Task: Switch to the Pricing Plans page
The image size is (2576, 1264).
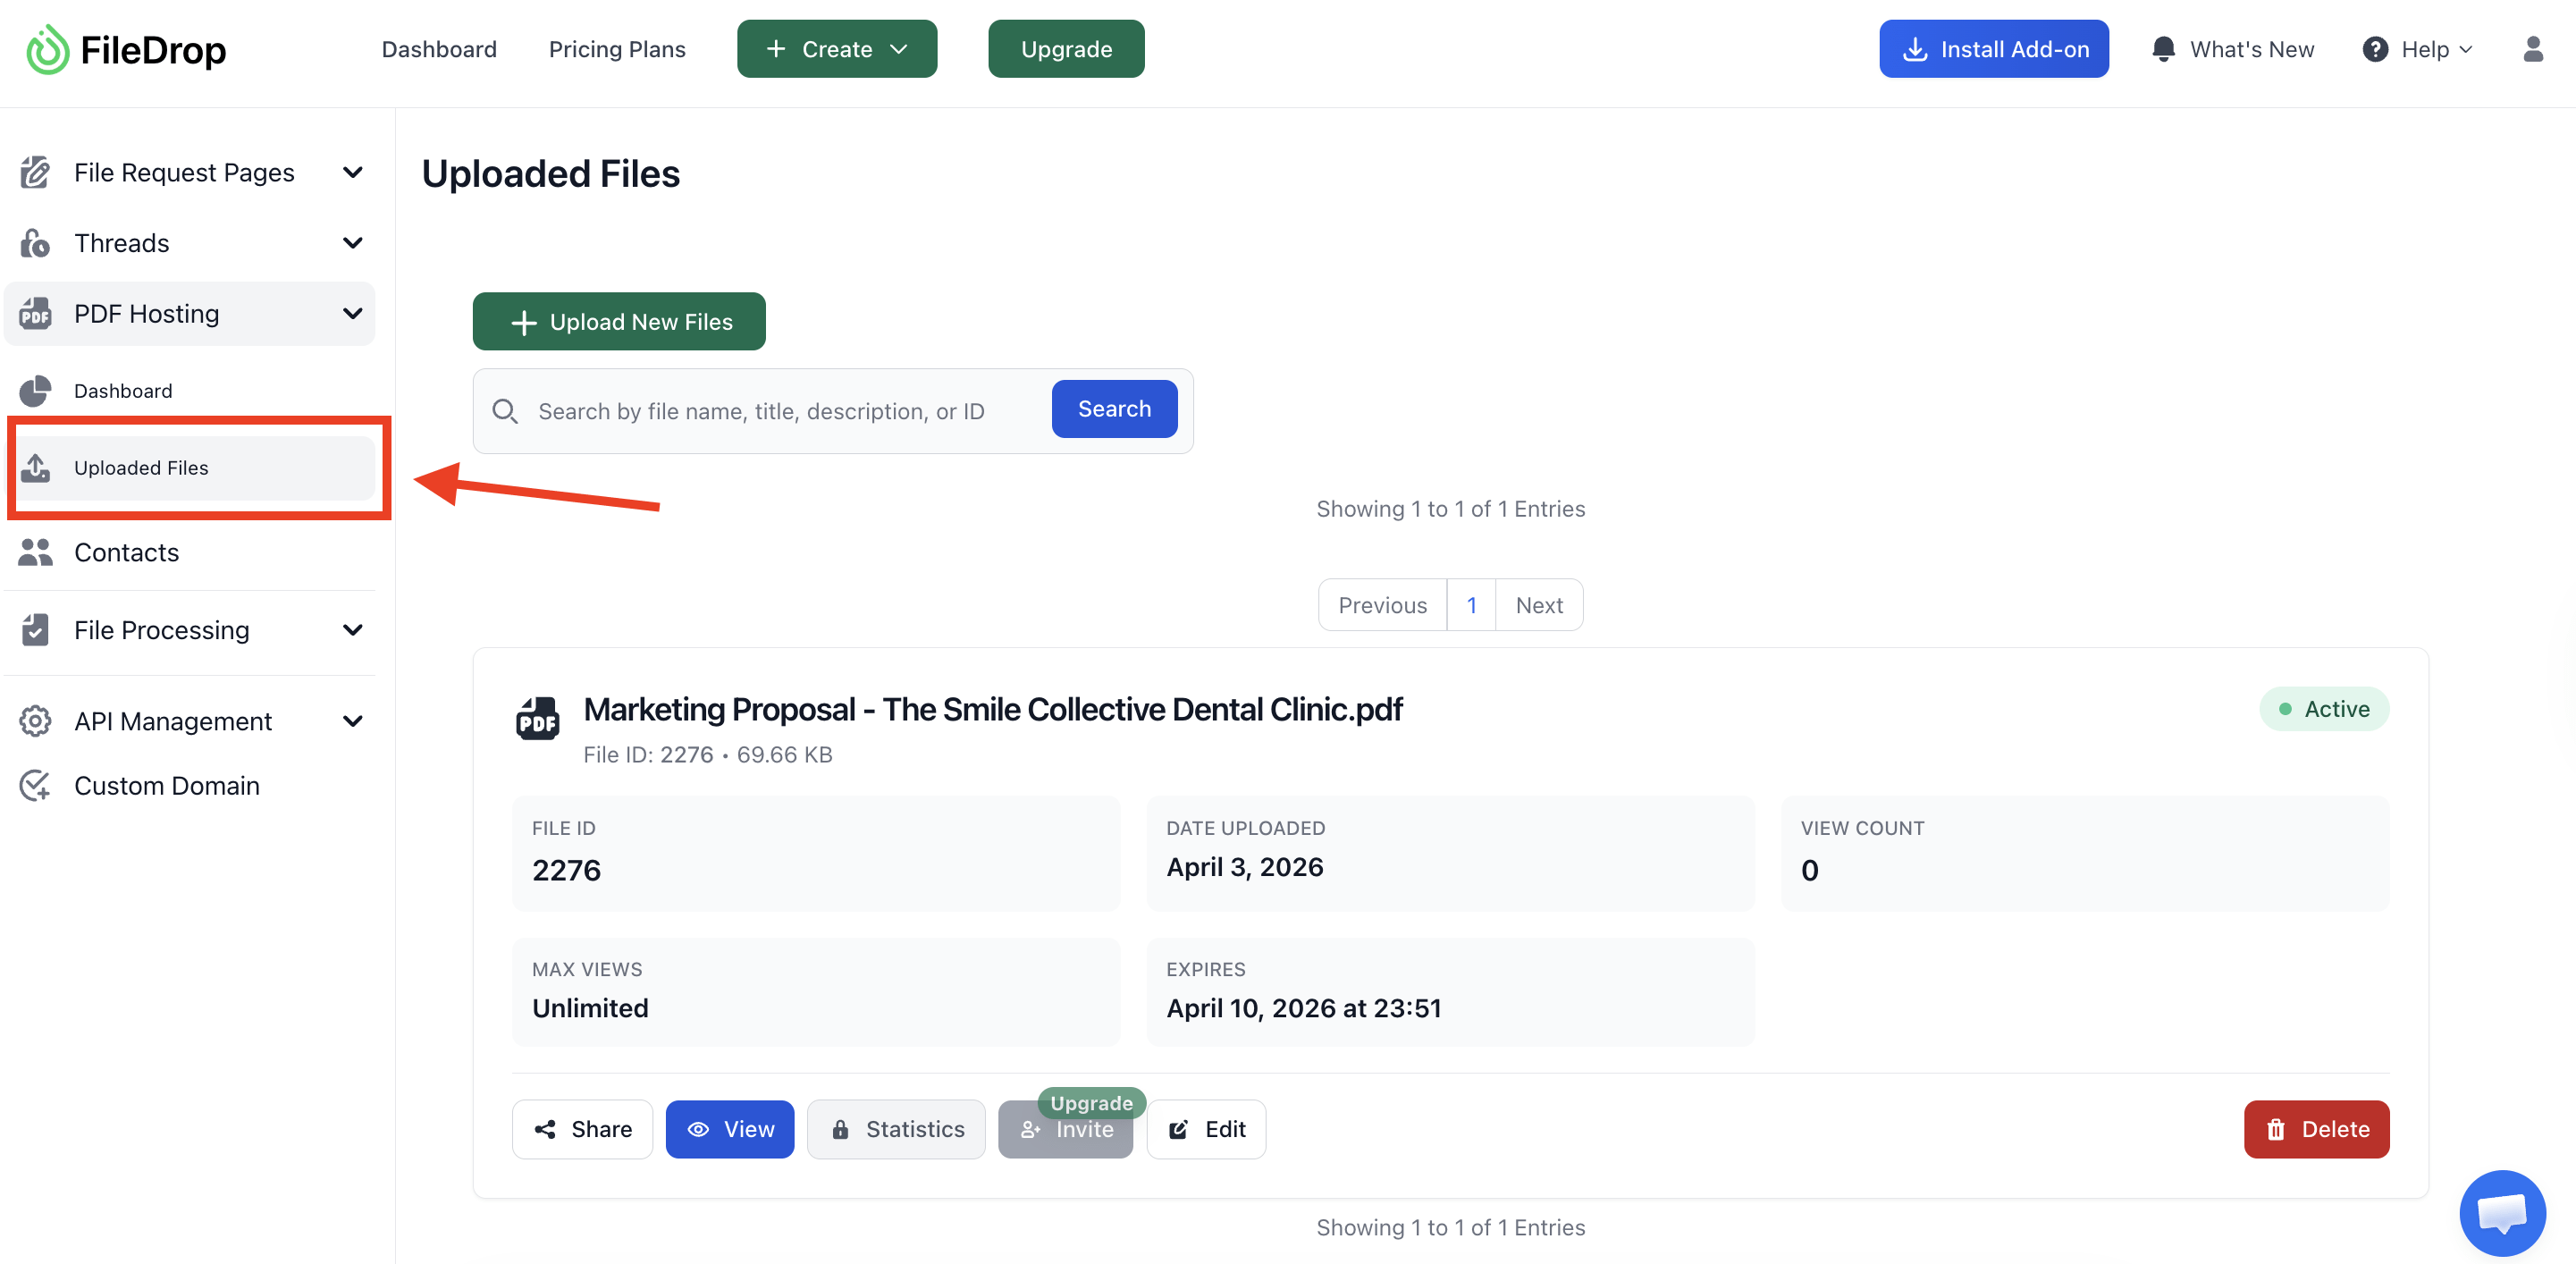Action: tap(617, 48)
